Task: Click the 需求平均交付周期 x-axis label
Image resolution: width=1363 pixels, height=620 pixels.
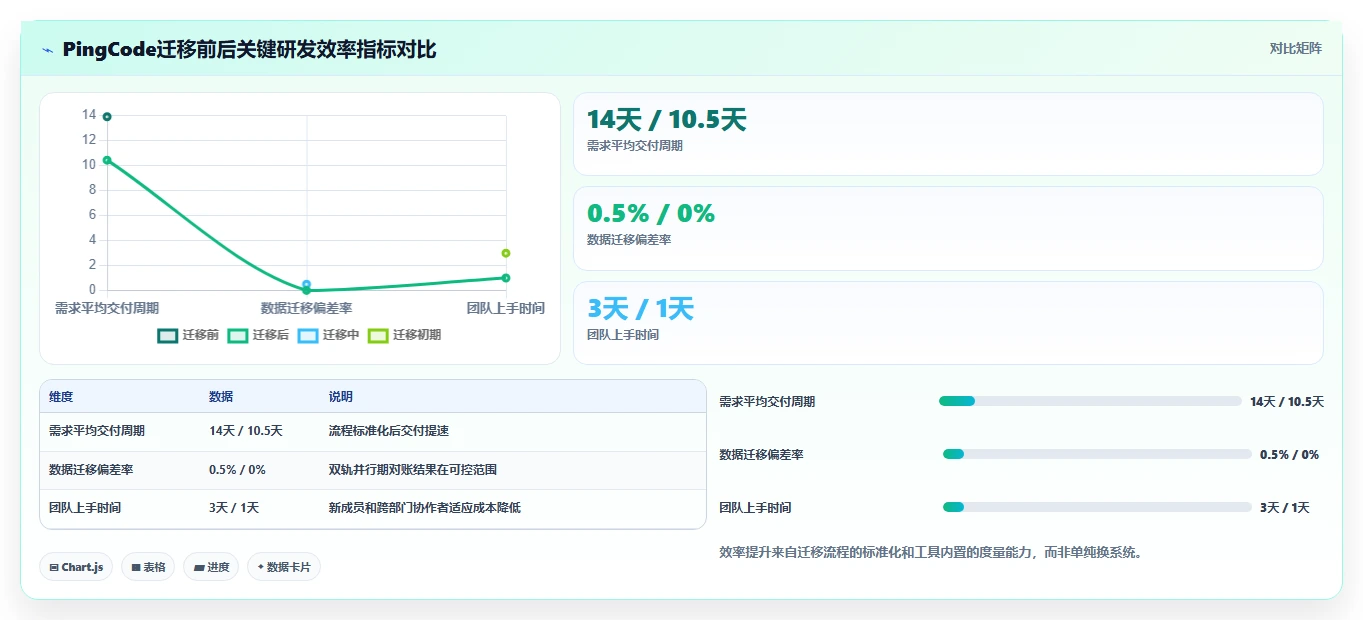Action: [107, 308]
